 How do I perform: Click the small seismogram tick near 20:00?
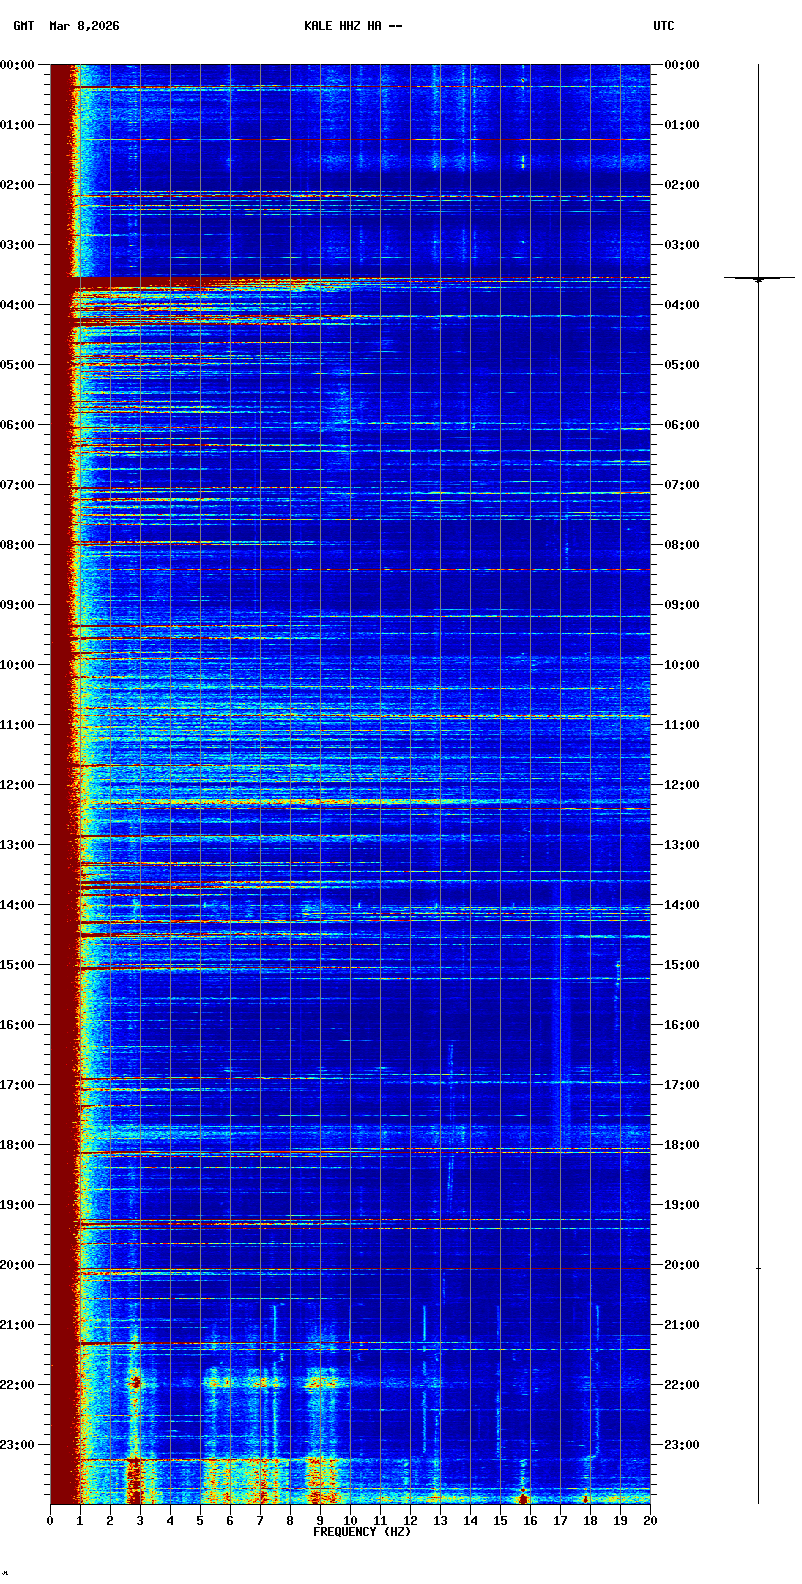point(758,1268)
